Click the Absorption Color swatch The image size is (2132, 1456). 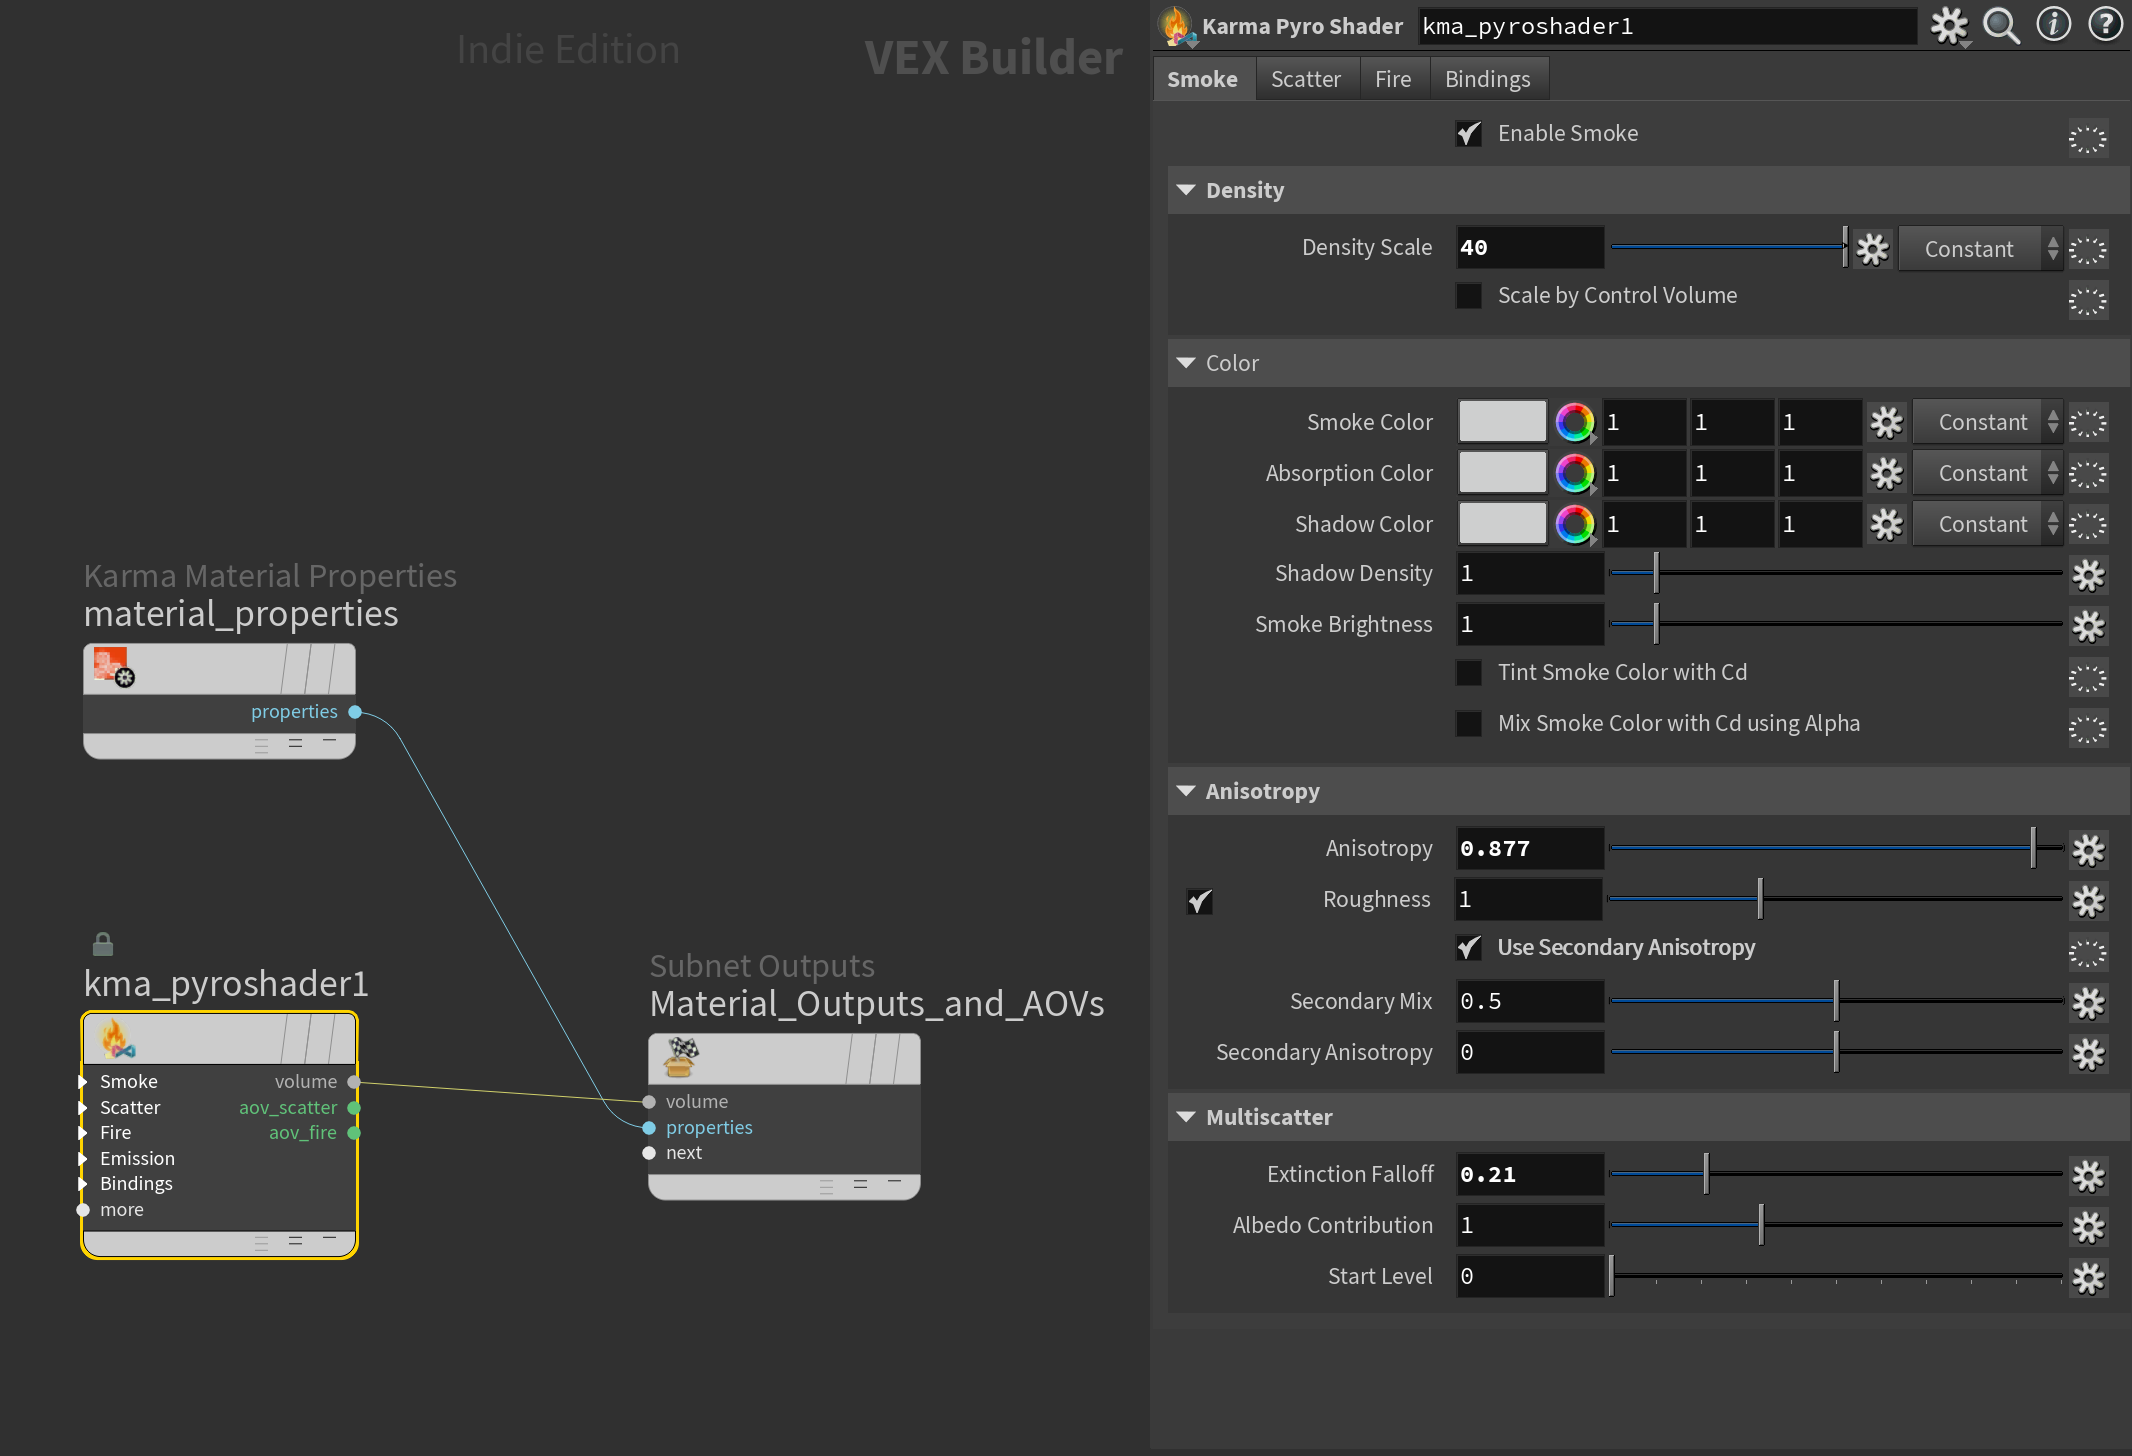pos(1502,473)
